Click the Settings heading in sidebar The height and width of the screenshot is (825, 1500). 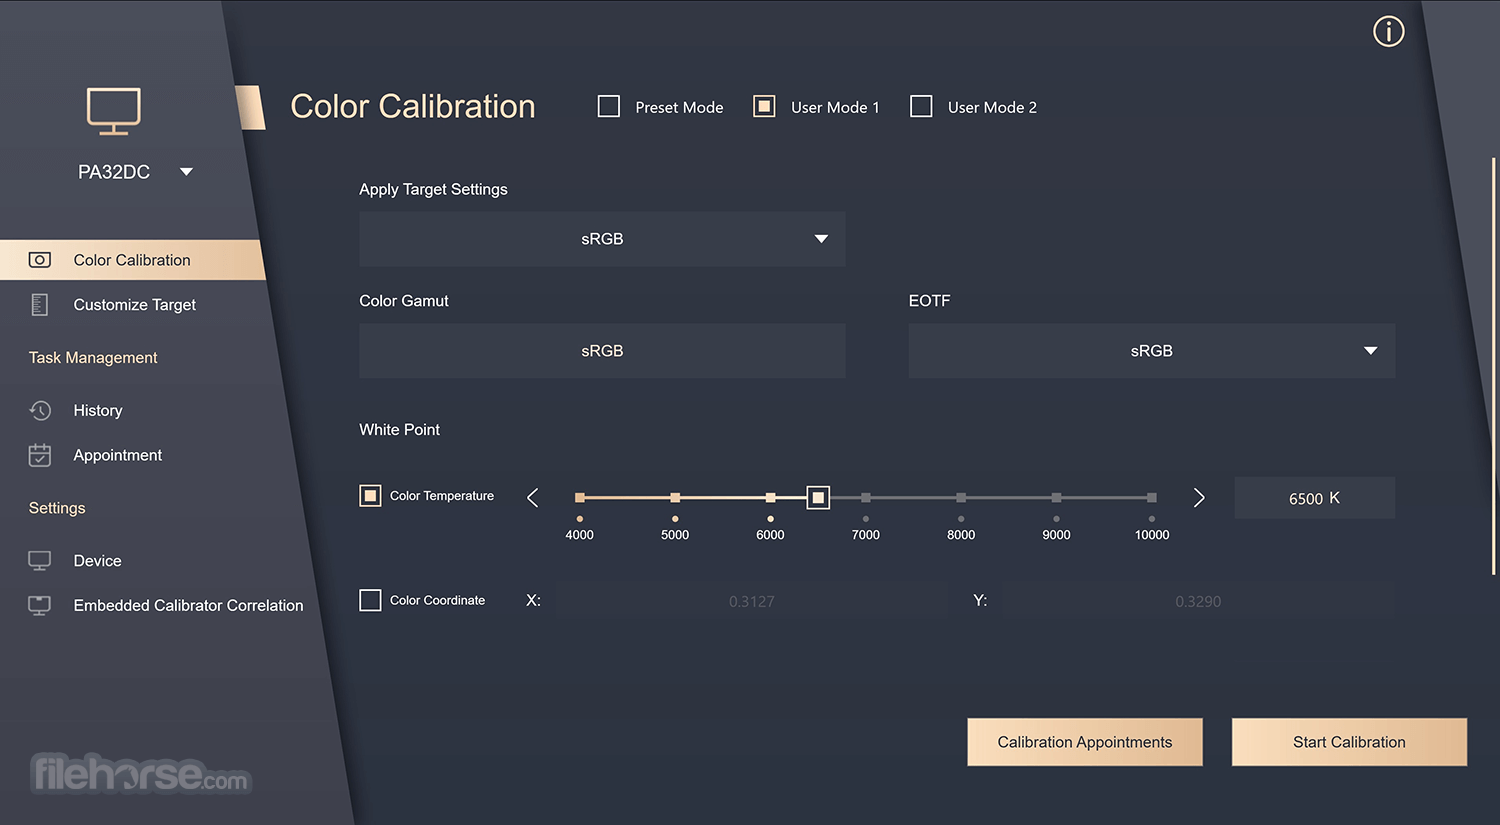pos(57,508)
